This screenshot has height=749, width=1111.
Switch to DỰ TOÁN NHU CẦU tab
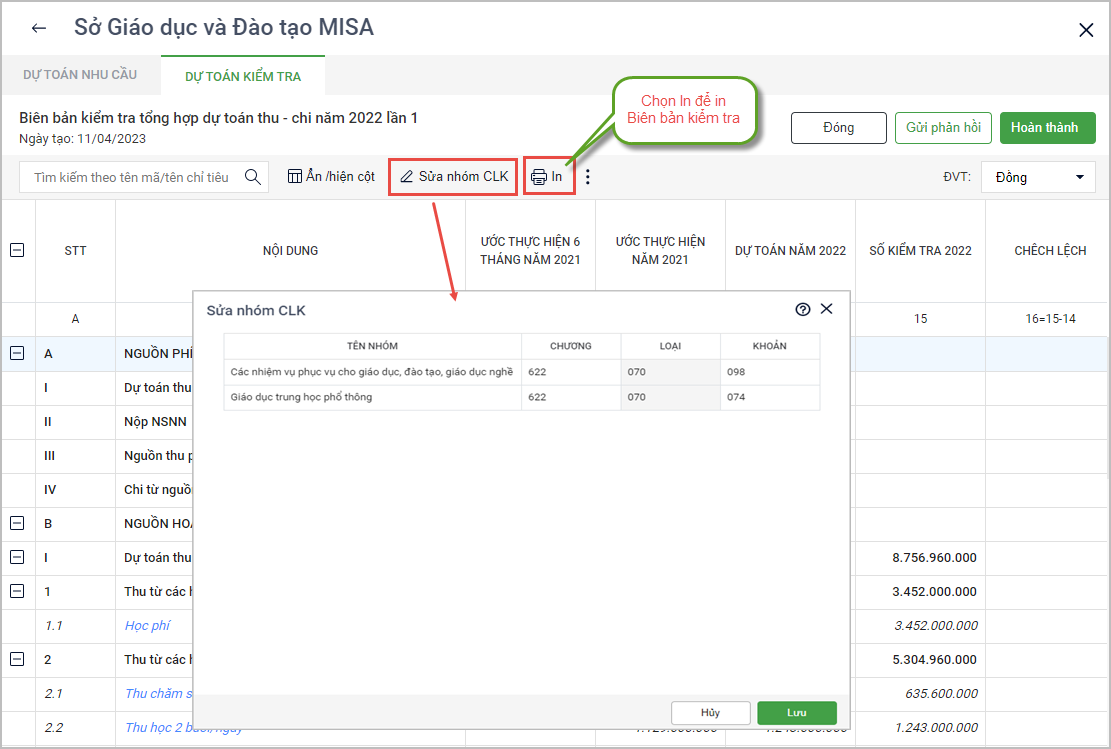coord(80,75)
